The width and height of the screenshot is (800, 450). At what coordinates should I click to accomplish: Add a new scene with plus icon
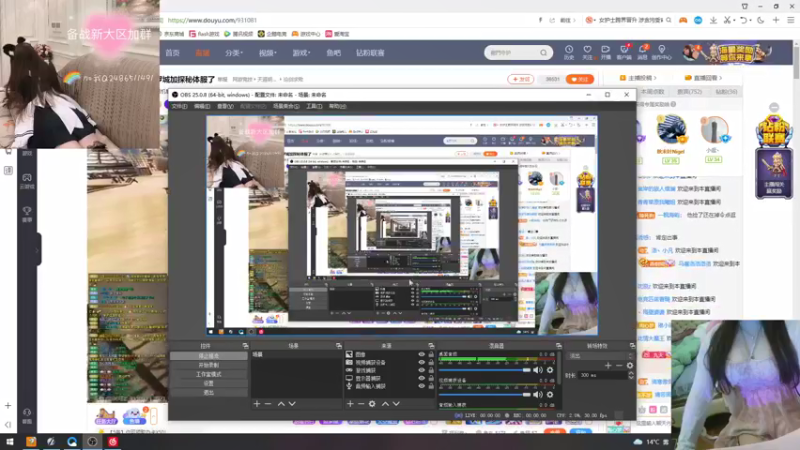[x=257, y=404]
